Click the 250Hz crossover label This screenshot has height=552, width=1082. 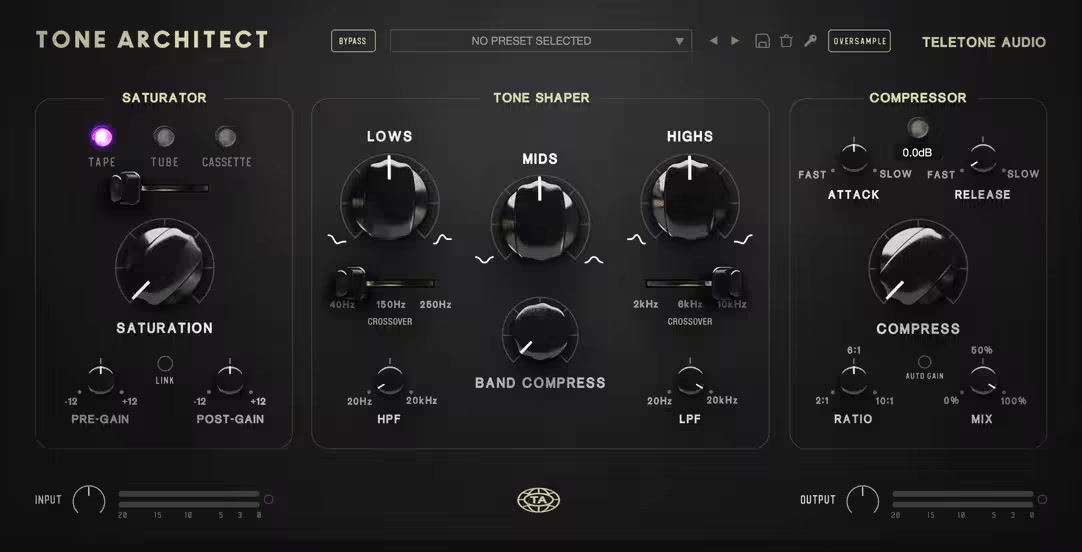[x=435, y=304]
